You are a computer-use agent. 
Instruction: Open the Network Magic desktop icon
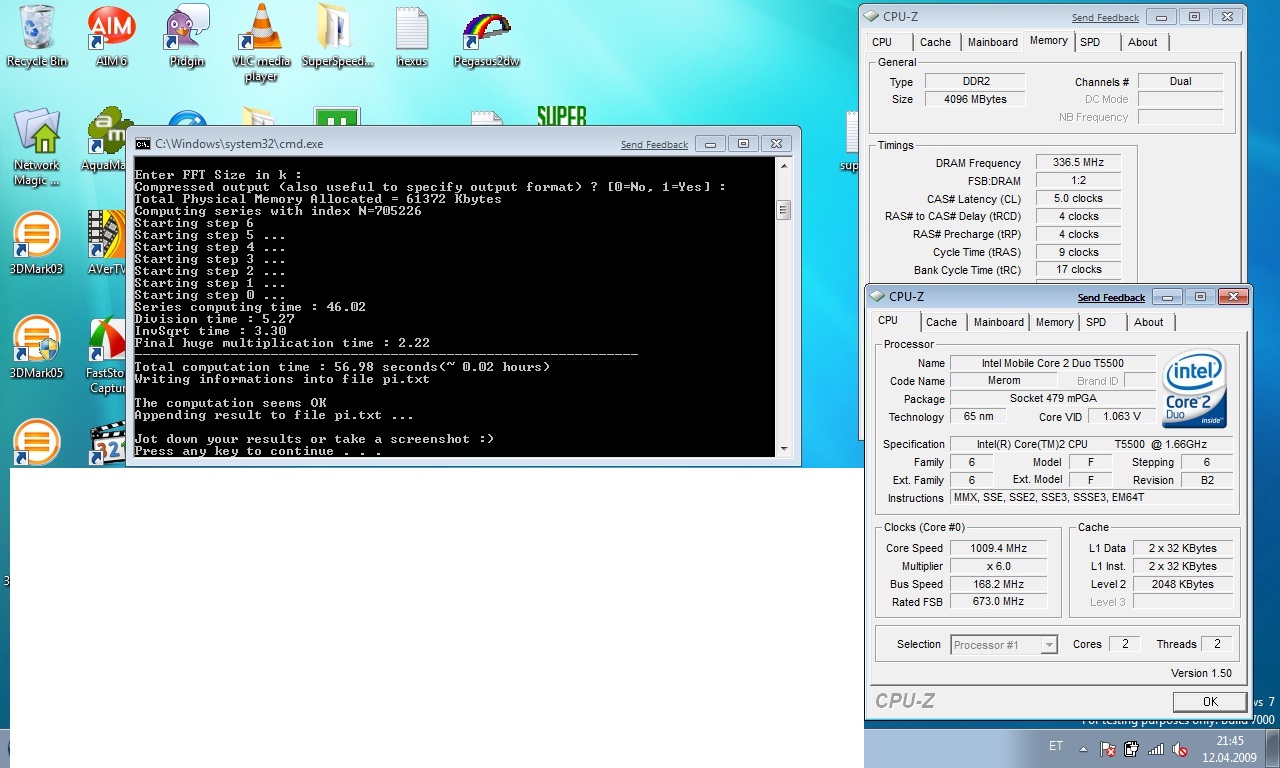click(x=37, y=148)
